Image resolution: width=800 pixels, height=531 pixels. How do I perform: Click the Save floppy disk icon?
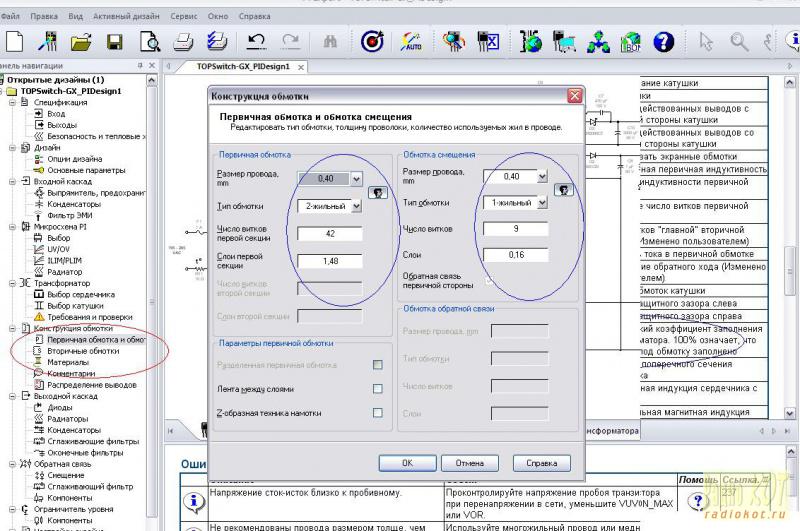click(x=114, y=42)
